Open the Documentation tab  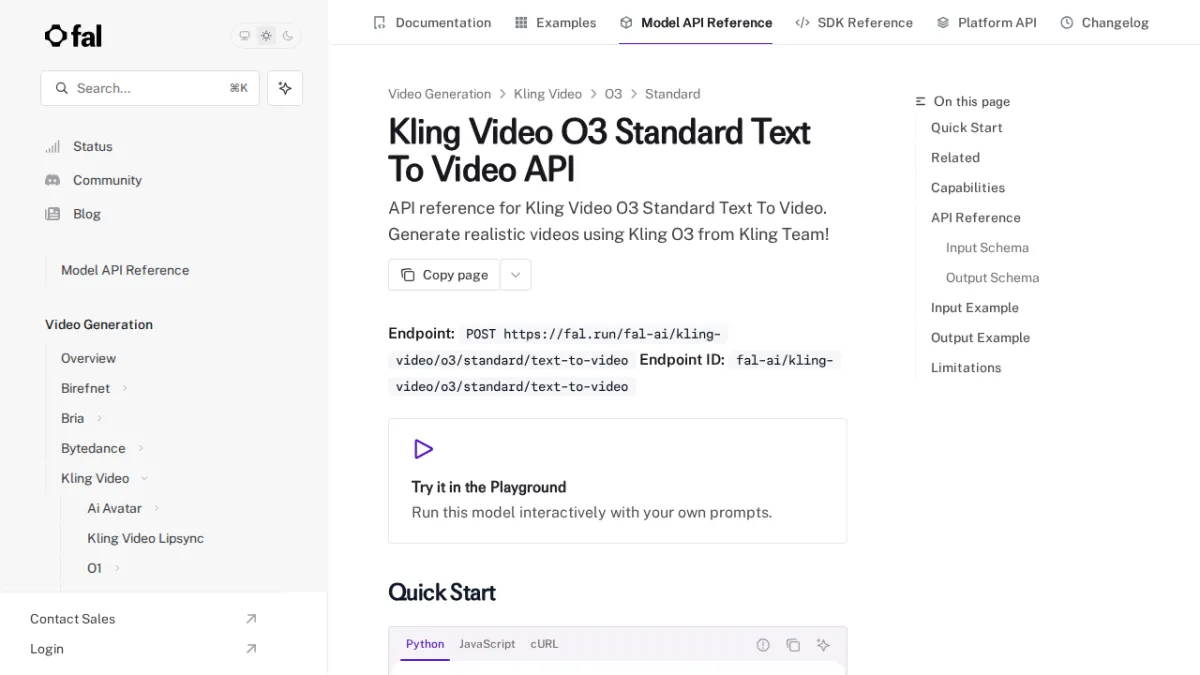coord(432,22)
